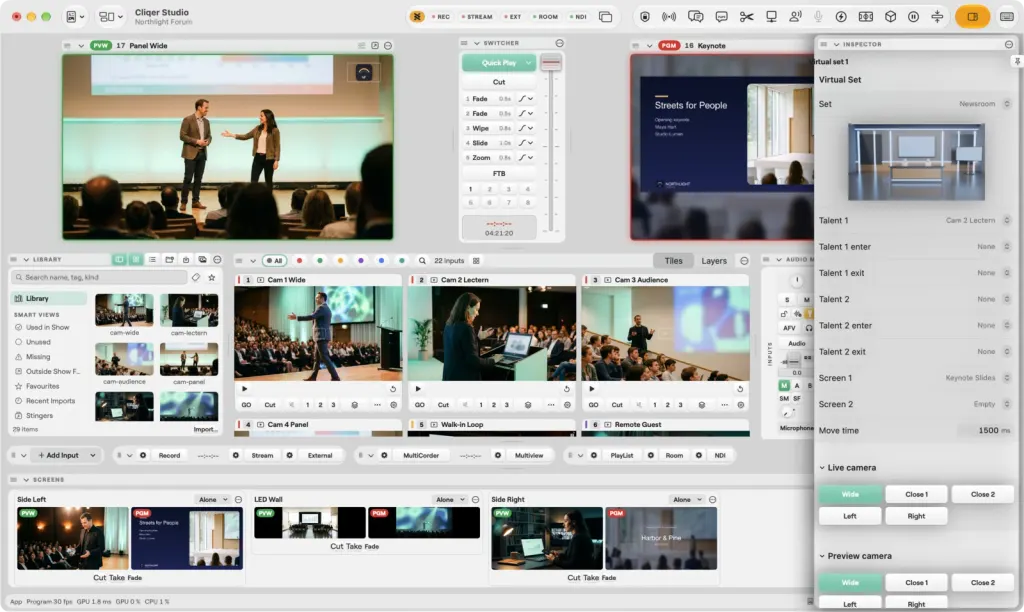
Task: Click the Library search field
Action: [100, 278]
